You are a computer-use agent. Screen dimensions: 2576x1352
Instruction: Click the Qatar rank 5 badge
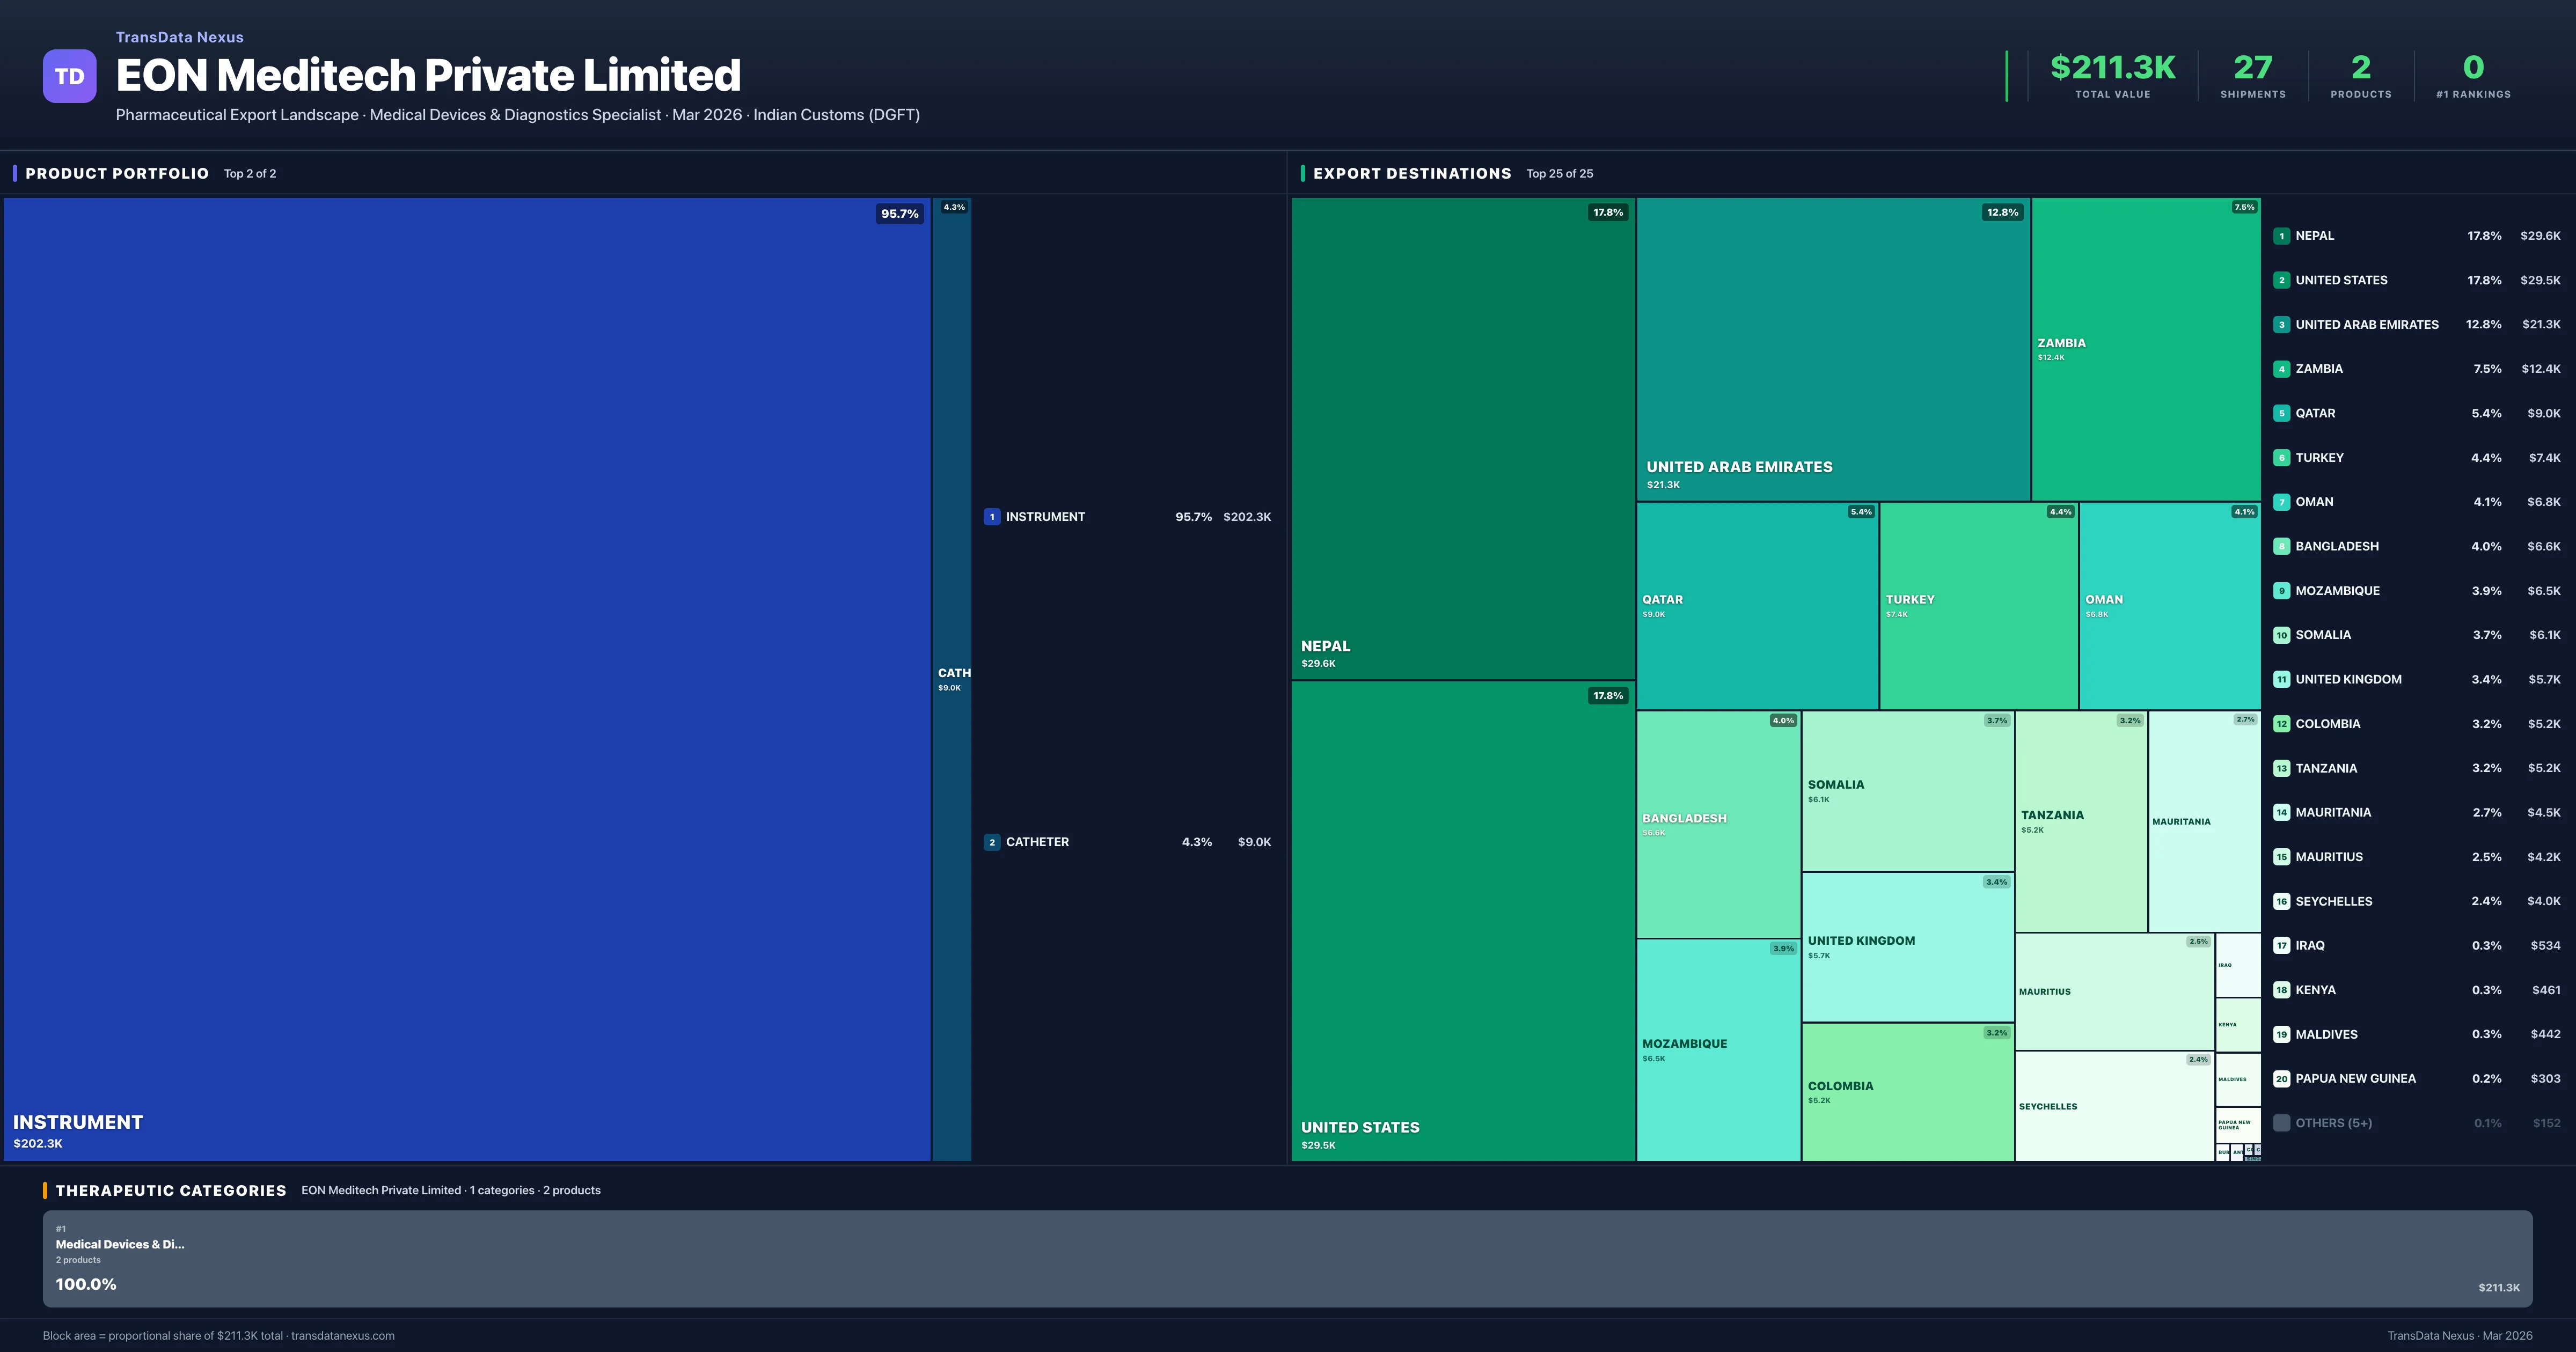coord(2281,413)
